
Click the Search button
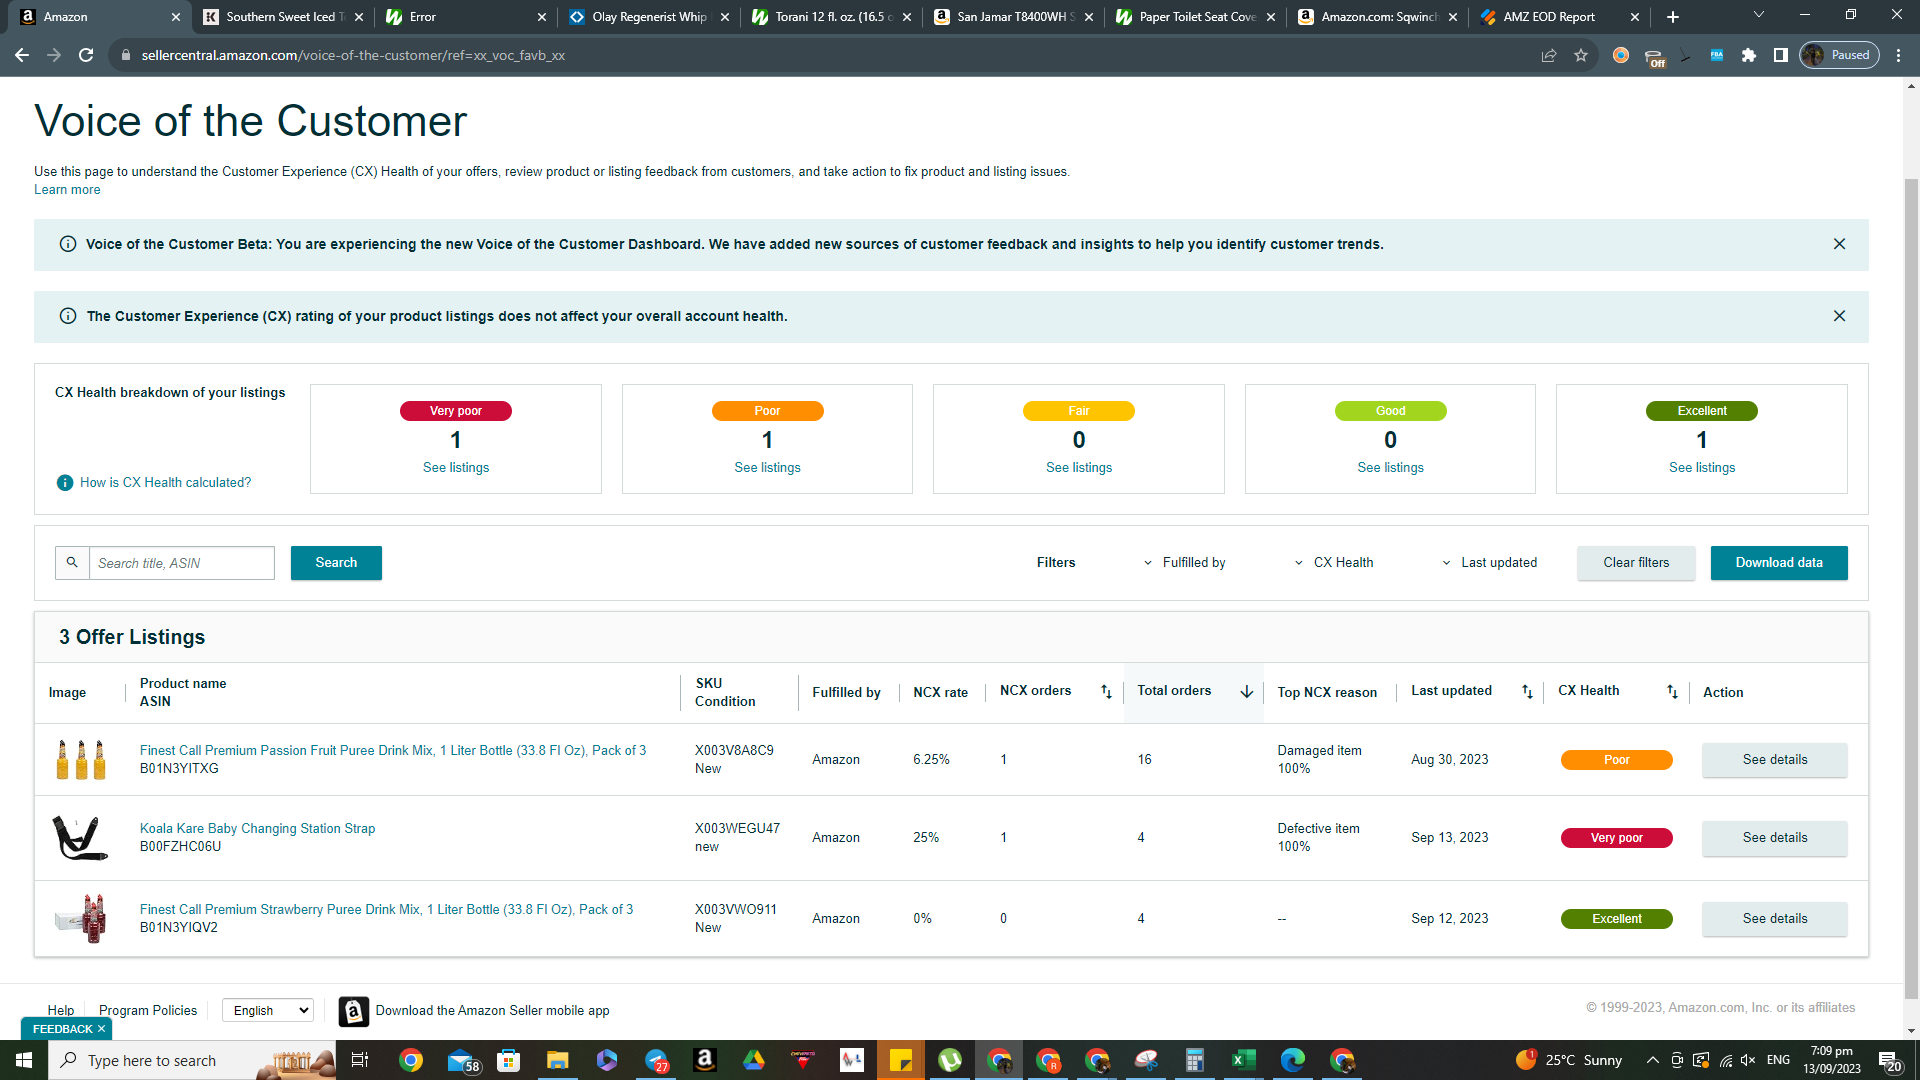pyautogui.click(x=336, y=563)
